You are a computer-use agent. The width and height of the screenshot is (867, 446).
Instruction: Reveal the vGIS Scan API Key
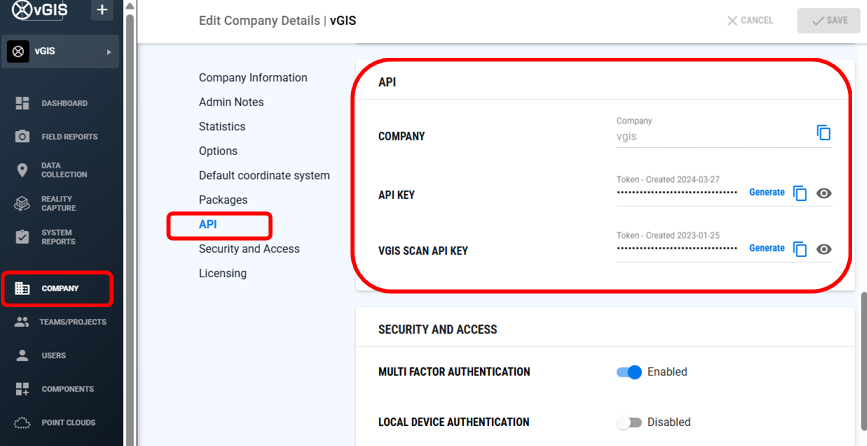[824, 249]
